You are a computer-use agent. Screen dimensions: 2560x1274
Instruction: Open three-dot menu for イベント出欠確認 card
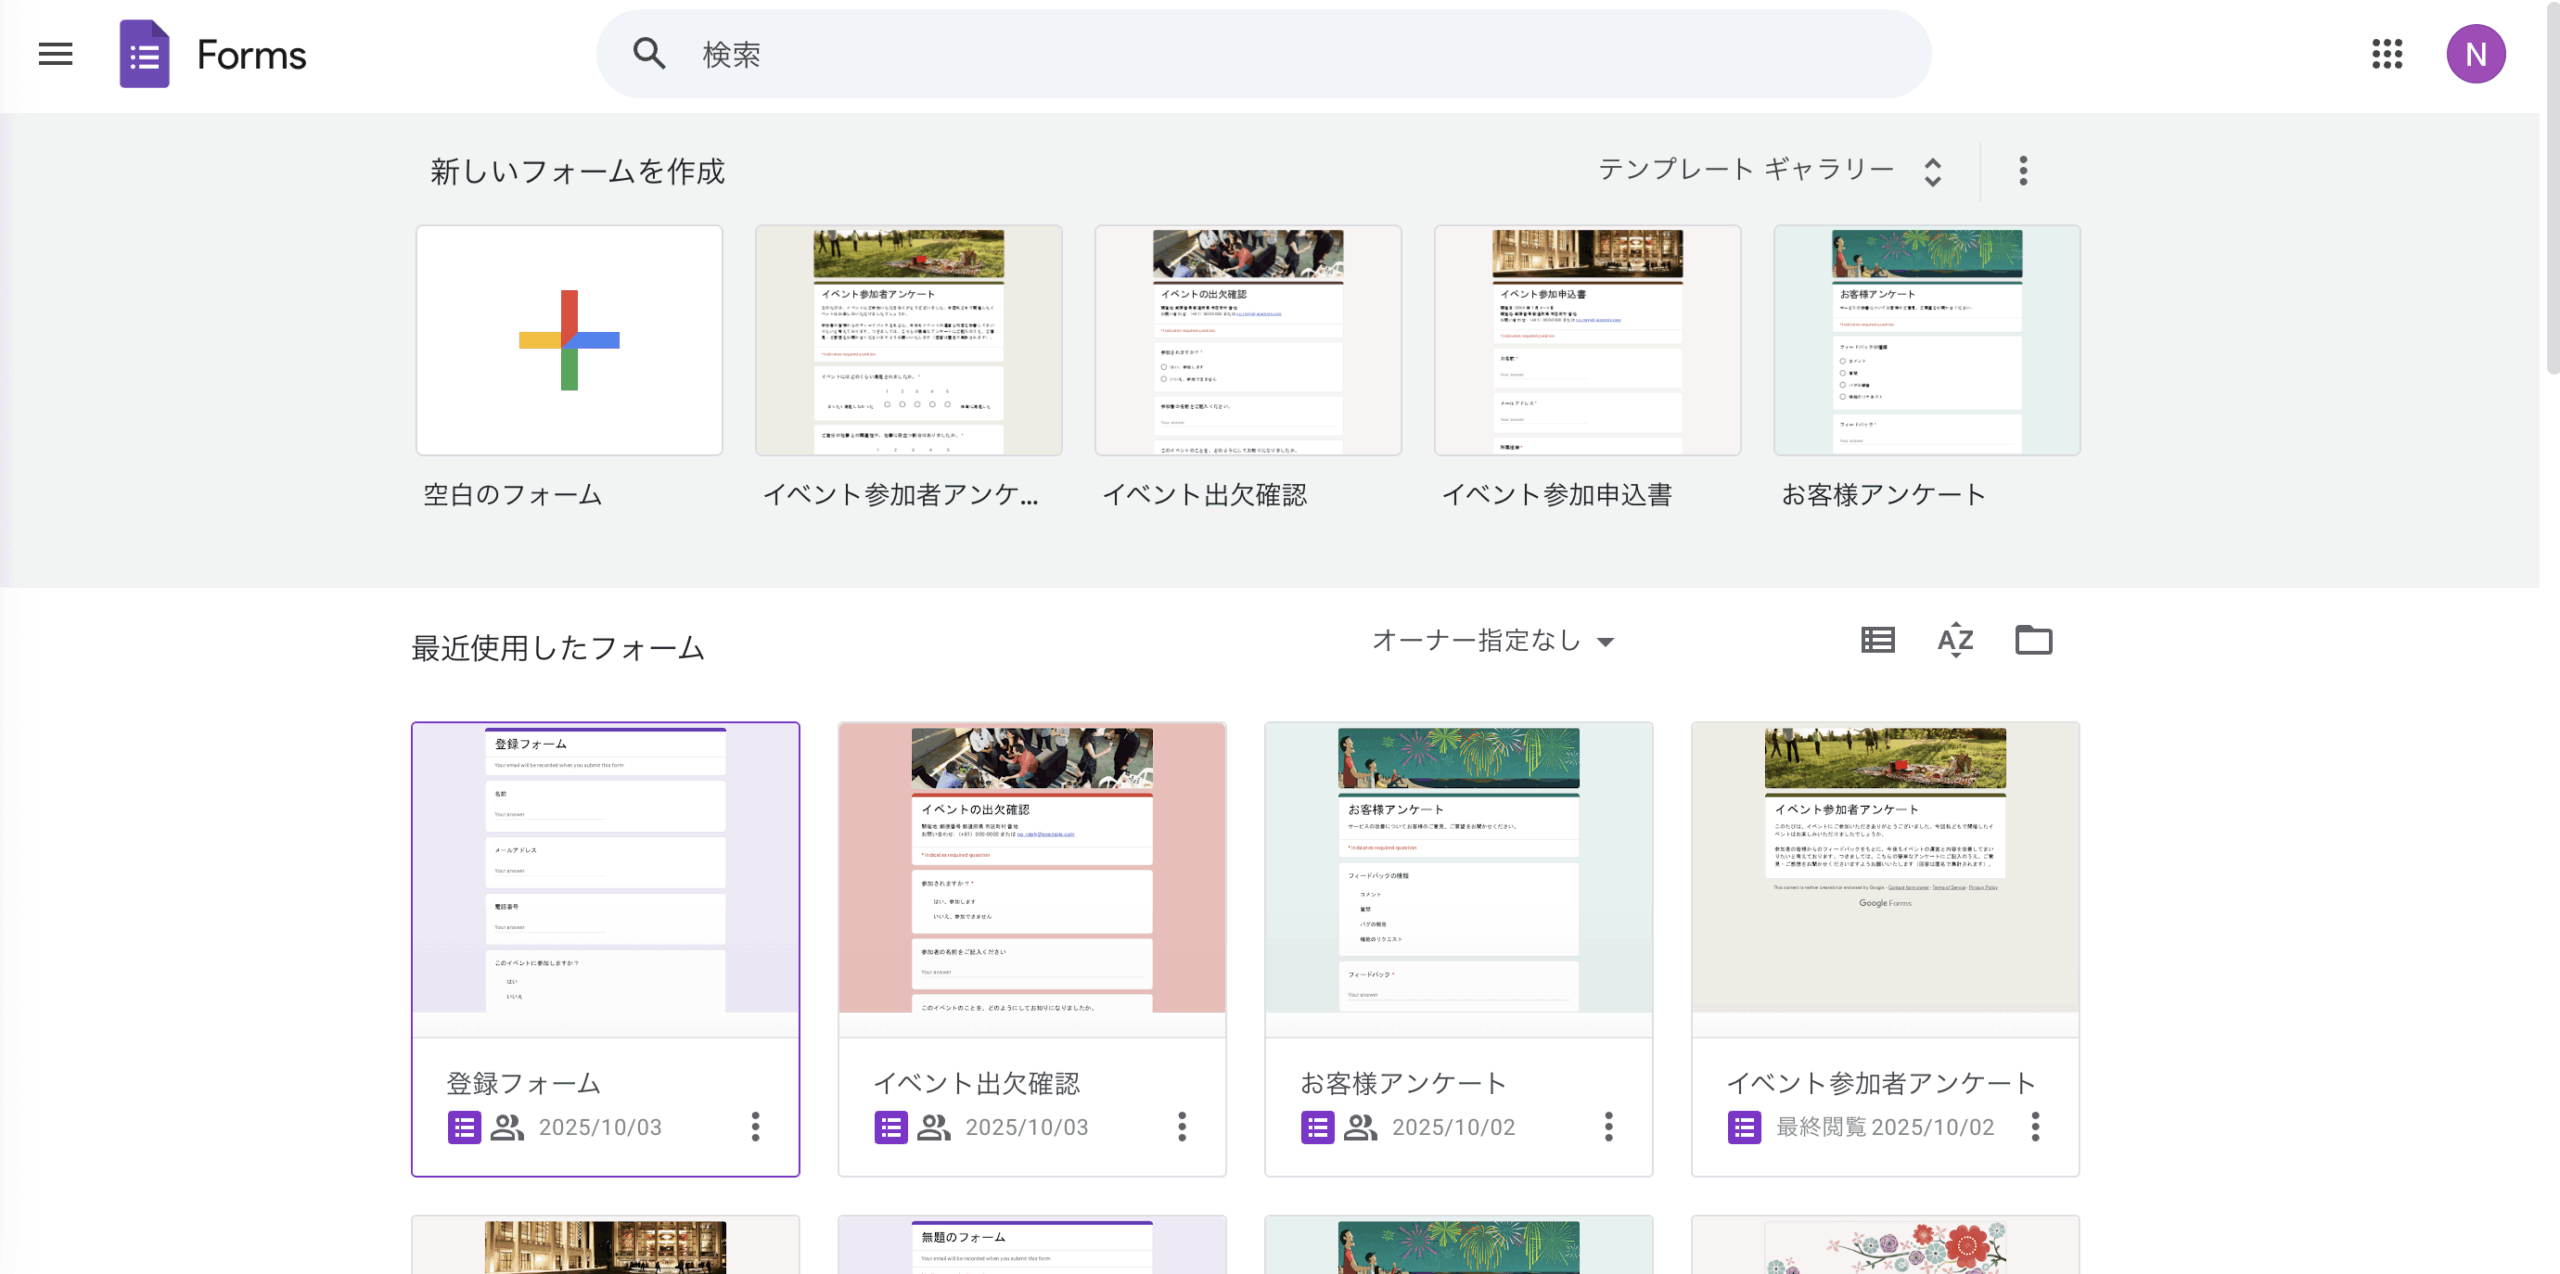point(1182,1127)
